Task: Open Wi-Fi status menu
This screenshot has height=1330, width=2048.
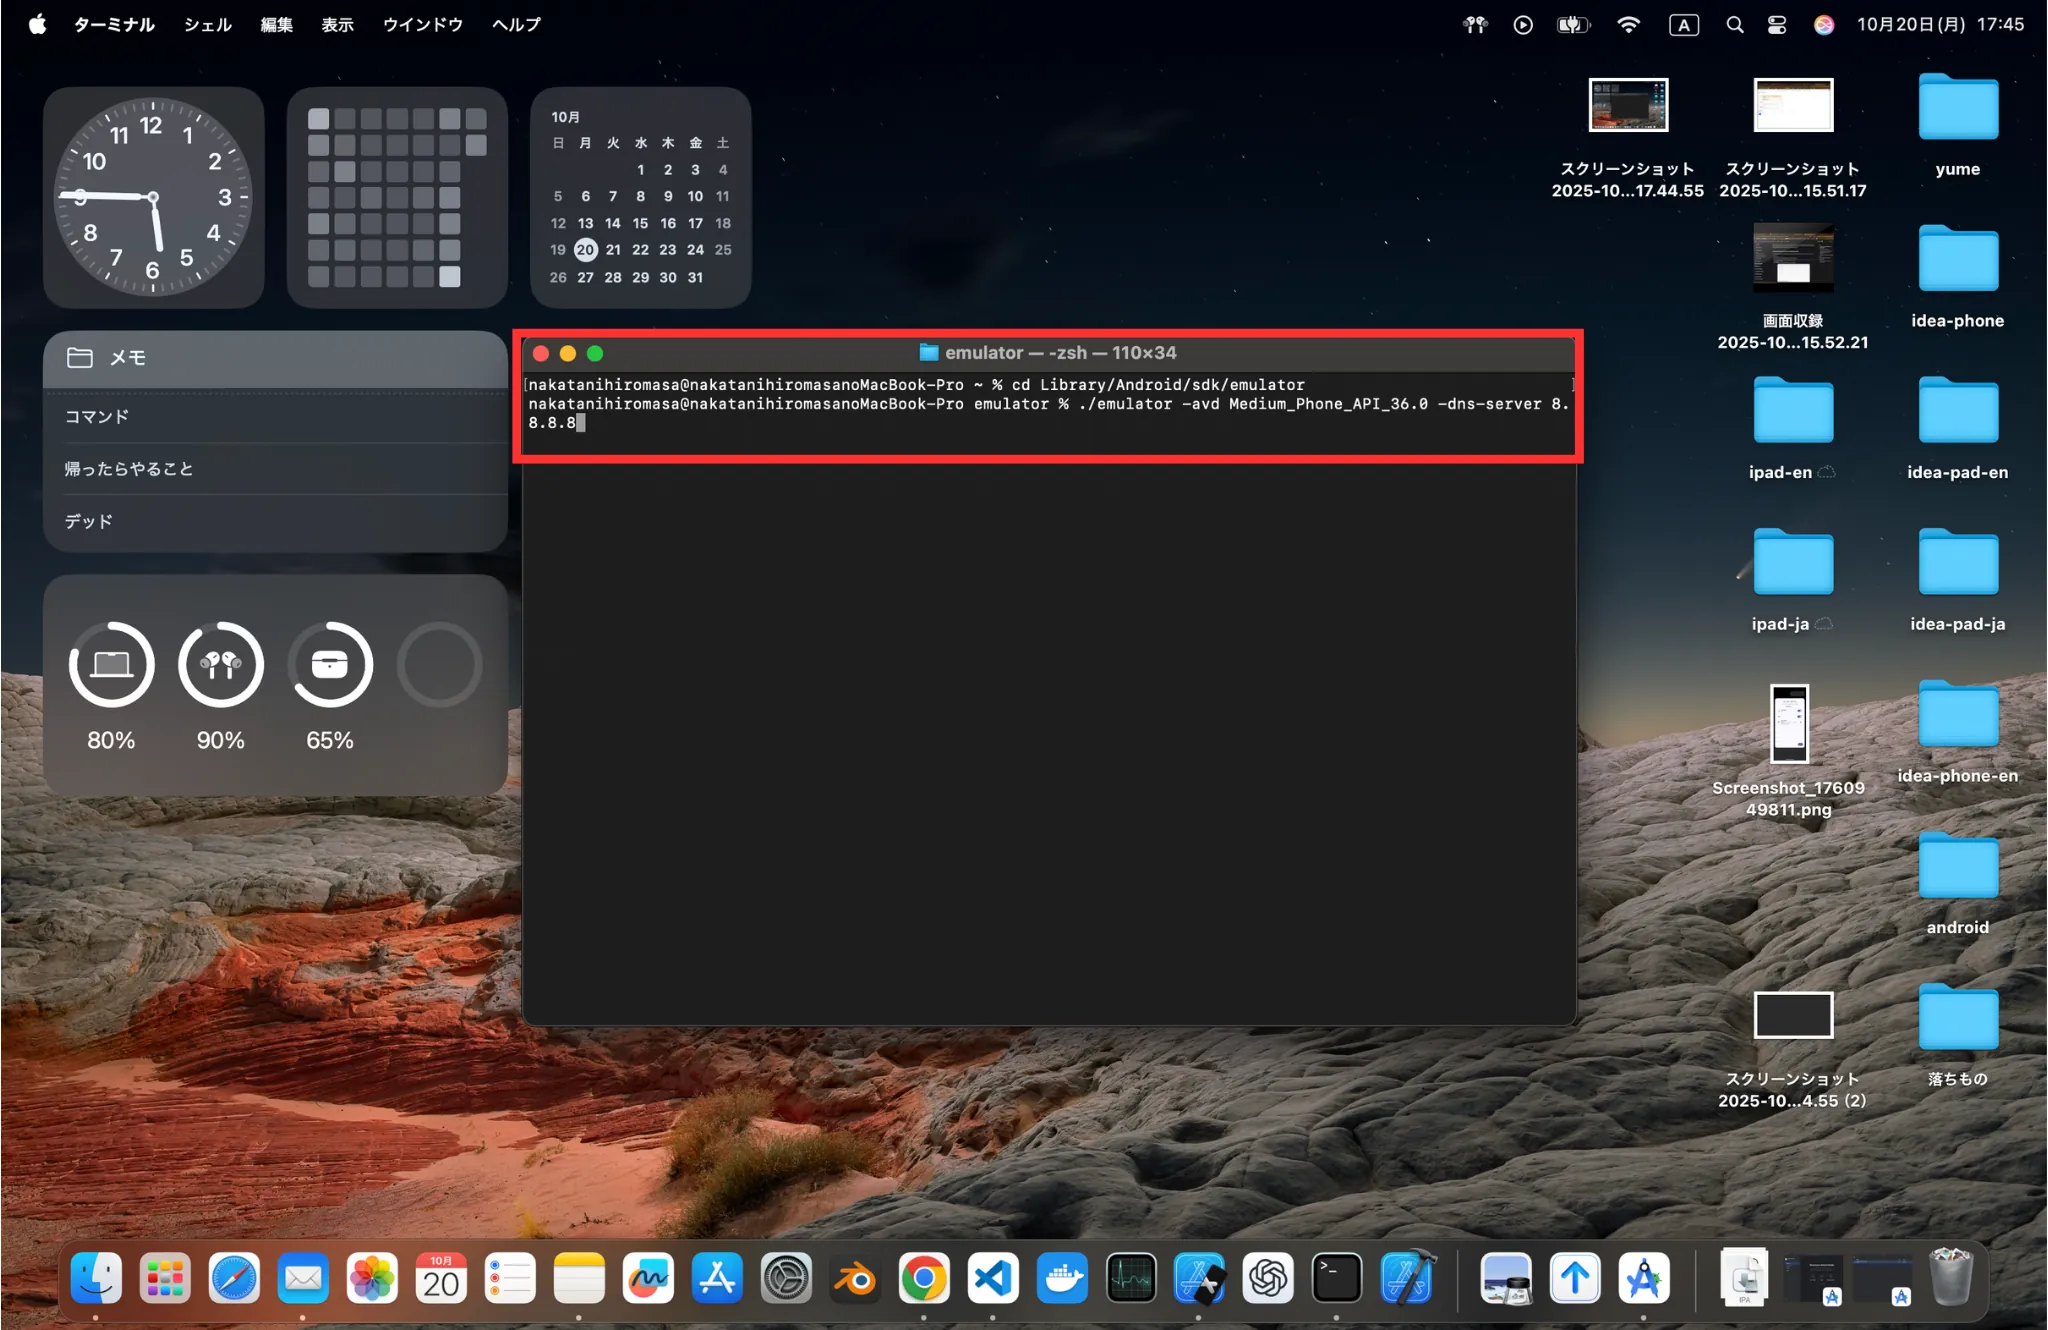Action: click(1628, 25)
